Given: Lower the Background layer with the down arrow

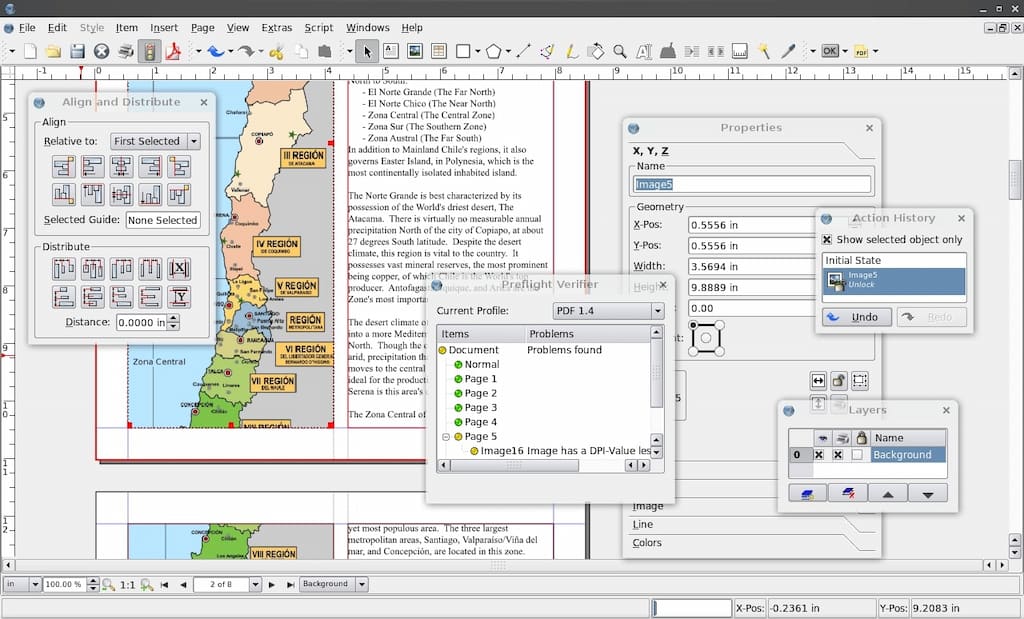Looking at the screenshot, I should point(927,493).
